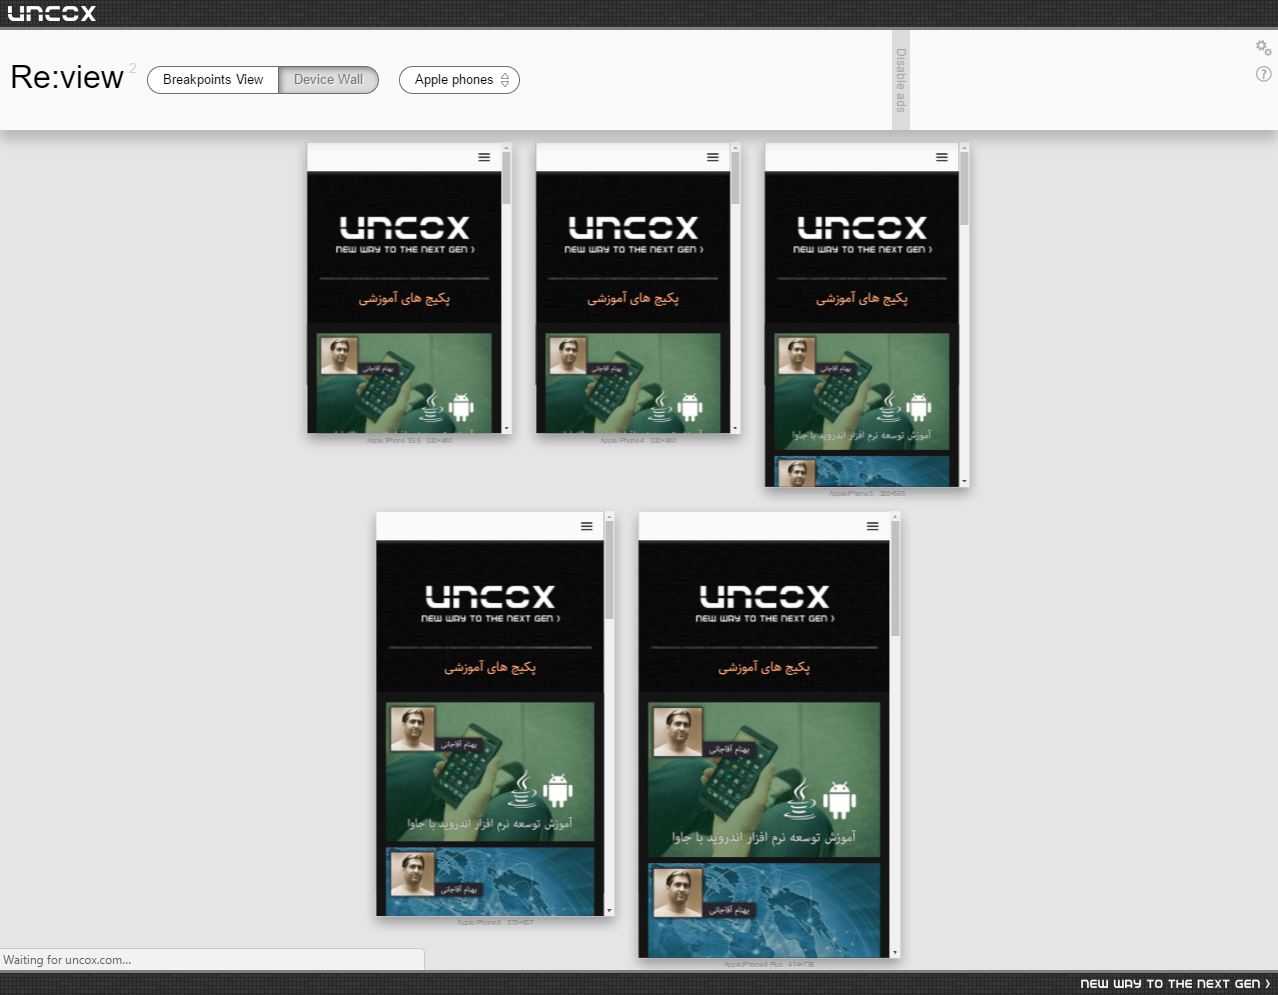Open green Android course card in iPhone 6 Plus preview
The height and width of the screenshot is (995, 1278).
[x=764, y=779]
